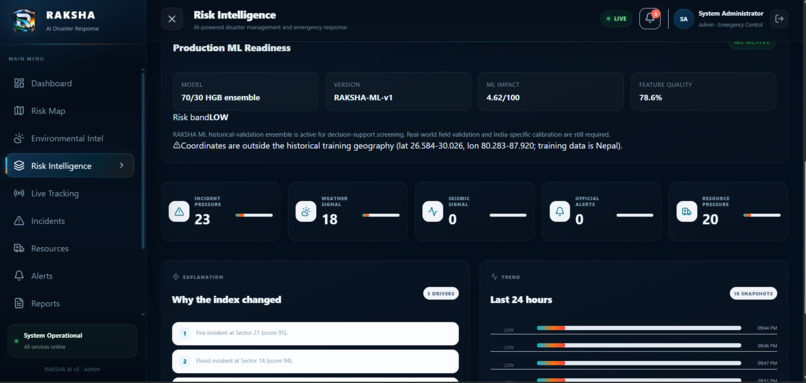
Task: Click the Weather Signal cloud icon
Action: tap(306, 211)
